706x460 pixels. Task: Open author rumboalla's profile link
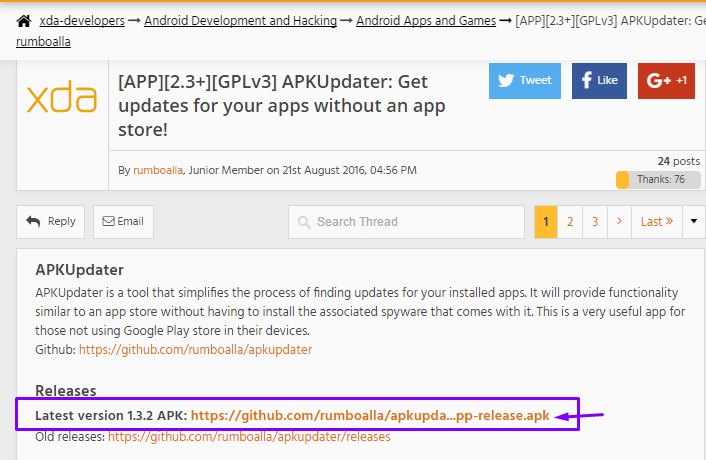(x=158, y=170)
